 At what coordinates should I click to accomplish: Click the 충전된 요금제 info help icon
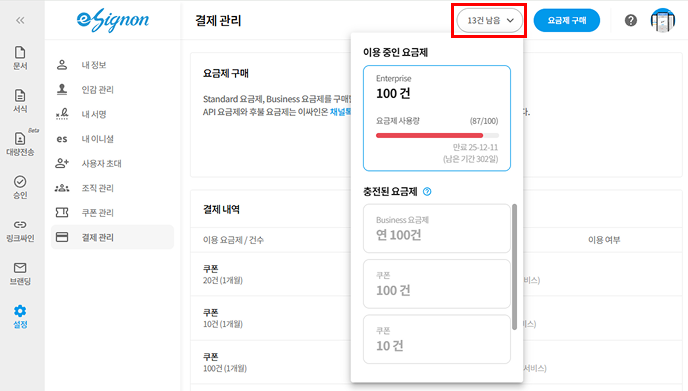pyautogui.click(x=427, y=191)
